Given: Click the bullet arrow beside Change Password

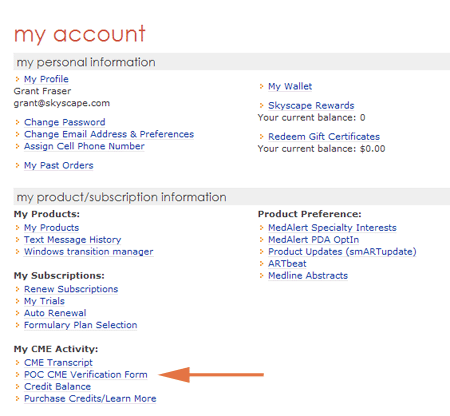Looking at the screenshot, I should [x=17, y=122].
